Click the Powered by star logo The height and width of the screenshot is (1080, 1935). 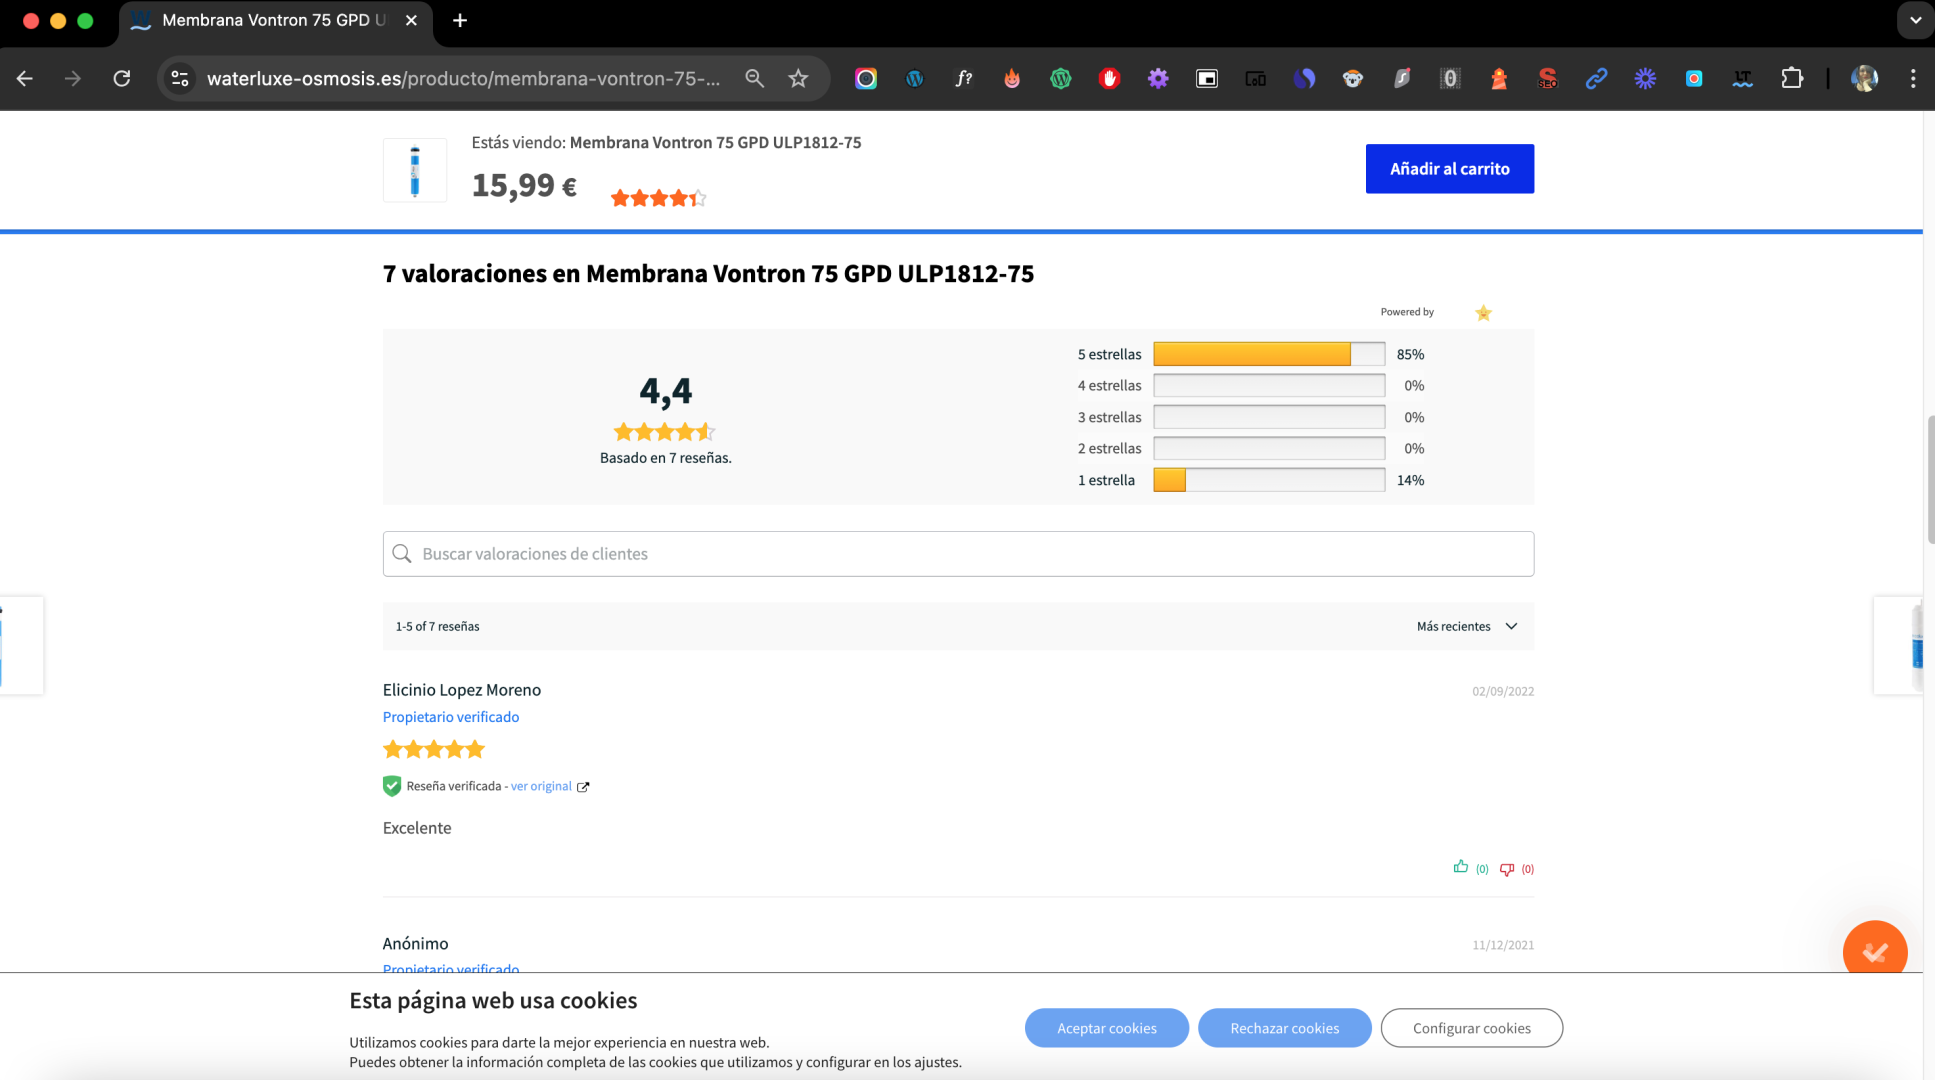click(x=1483, y=313)
